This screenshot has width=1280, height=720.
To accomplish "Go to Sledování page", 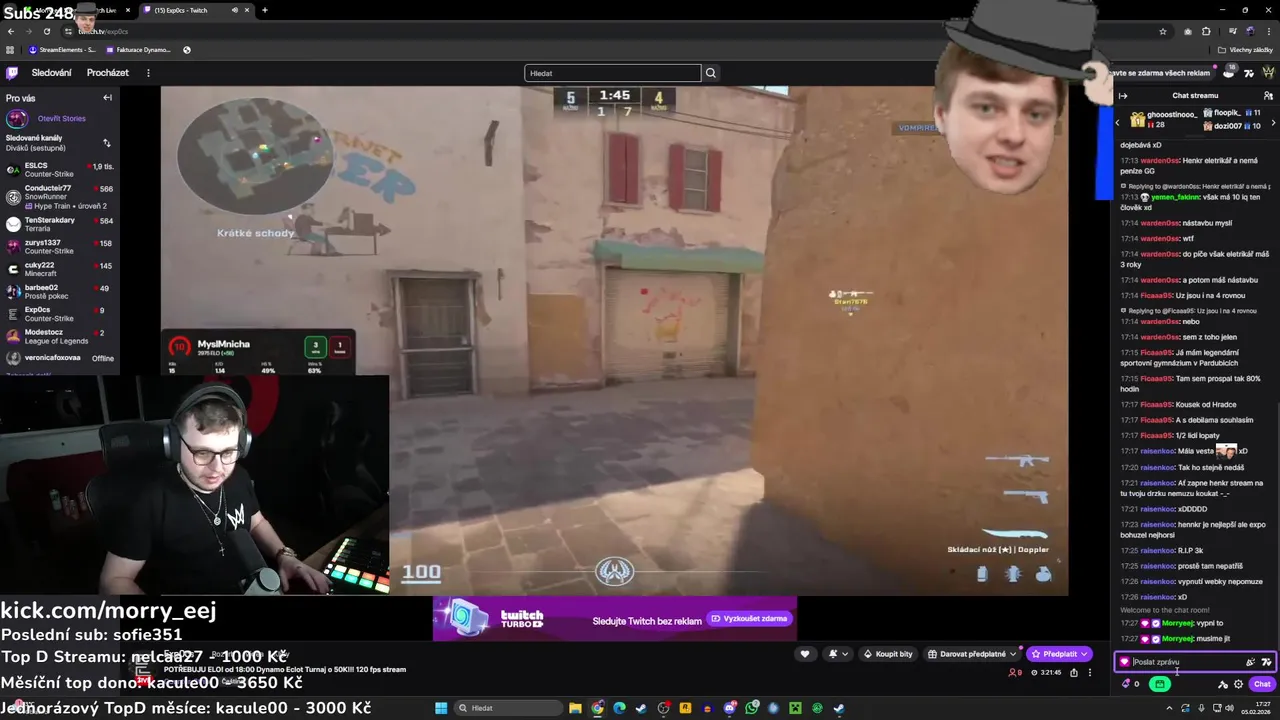I will [x=51, y=73].
